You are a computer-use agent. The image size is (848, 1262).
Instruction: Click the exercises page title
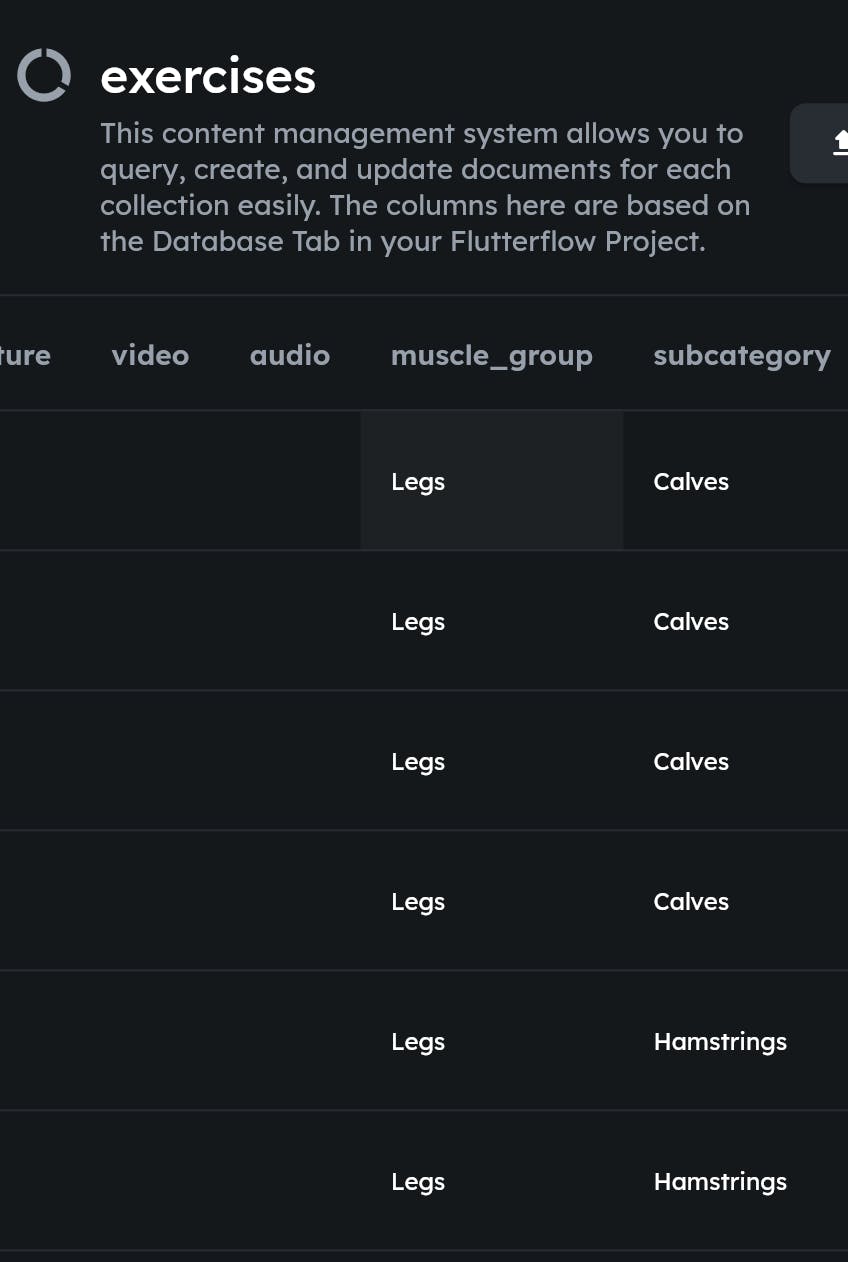(208, 77)
